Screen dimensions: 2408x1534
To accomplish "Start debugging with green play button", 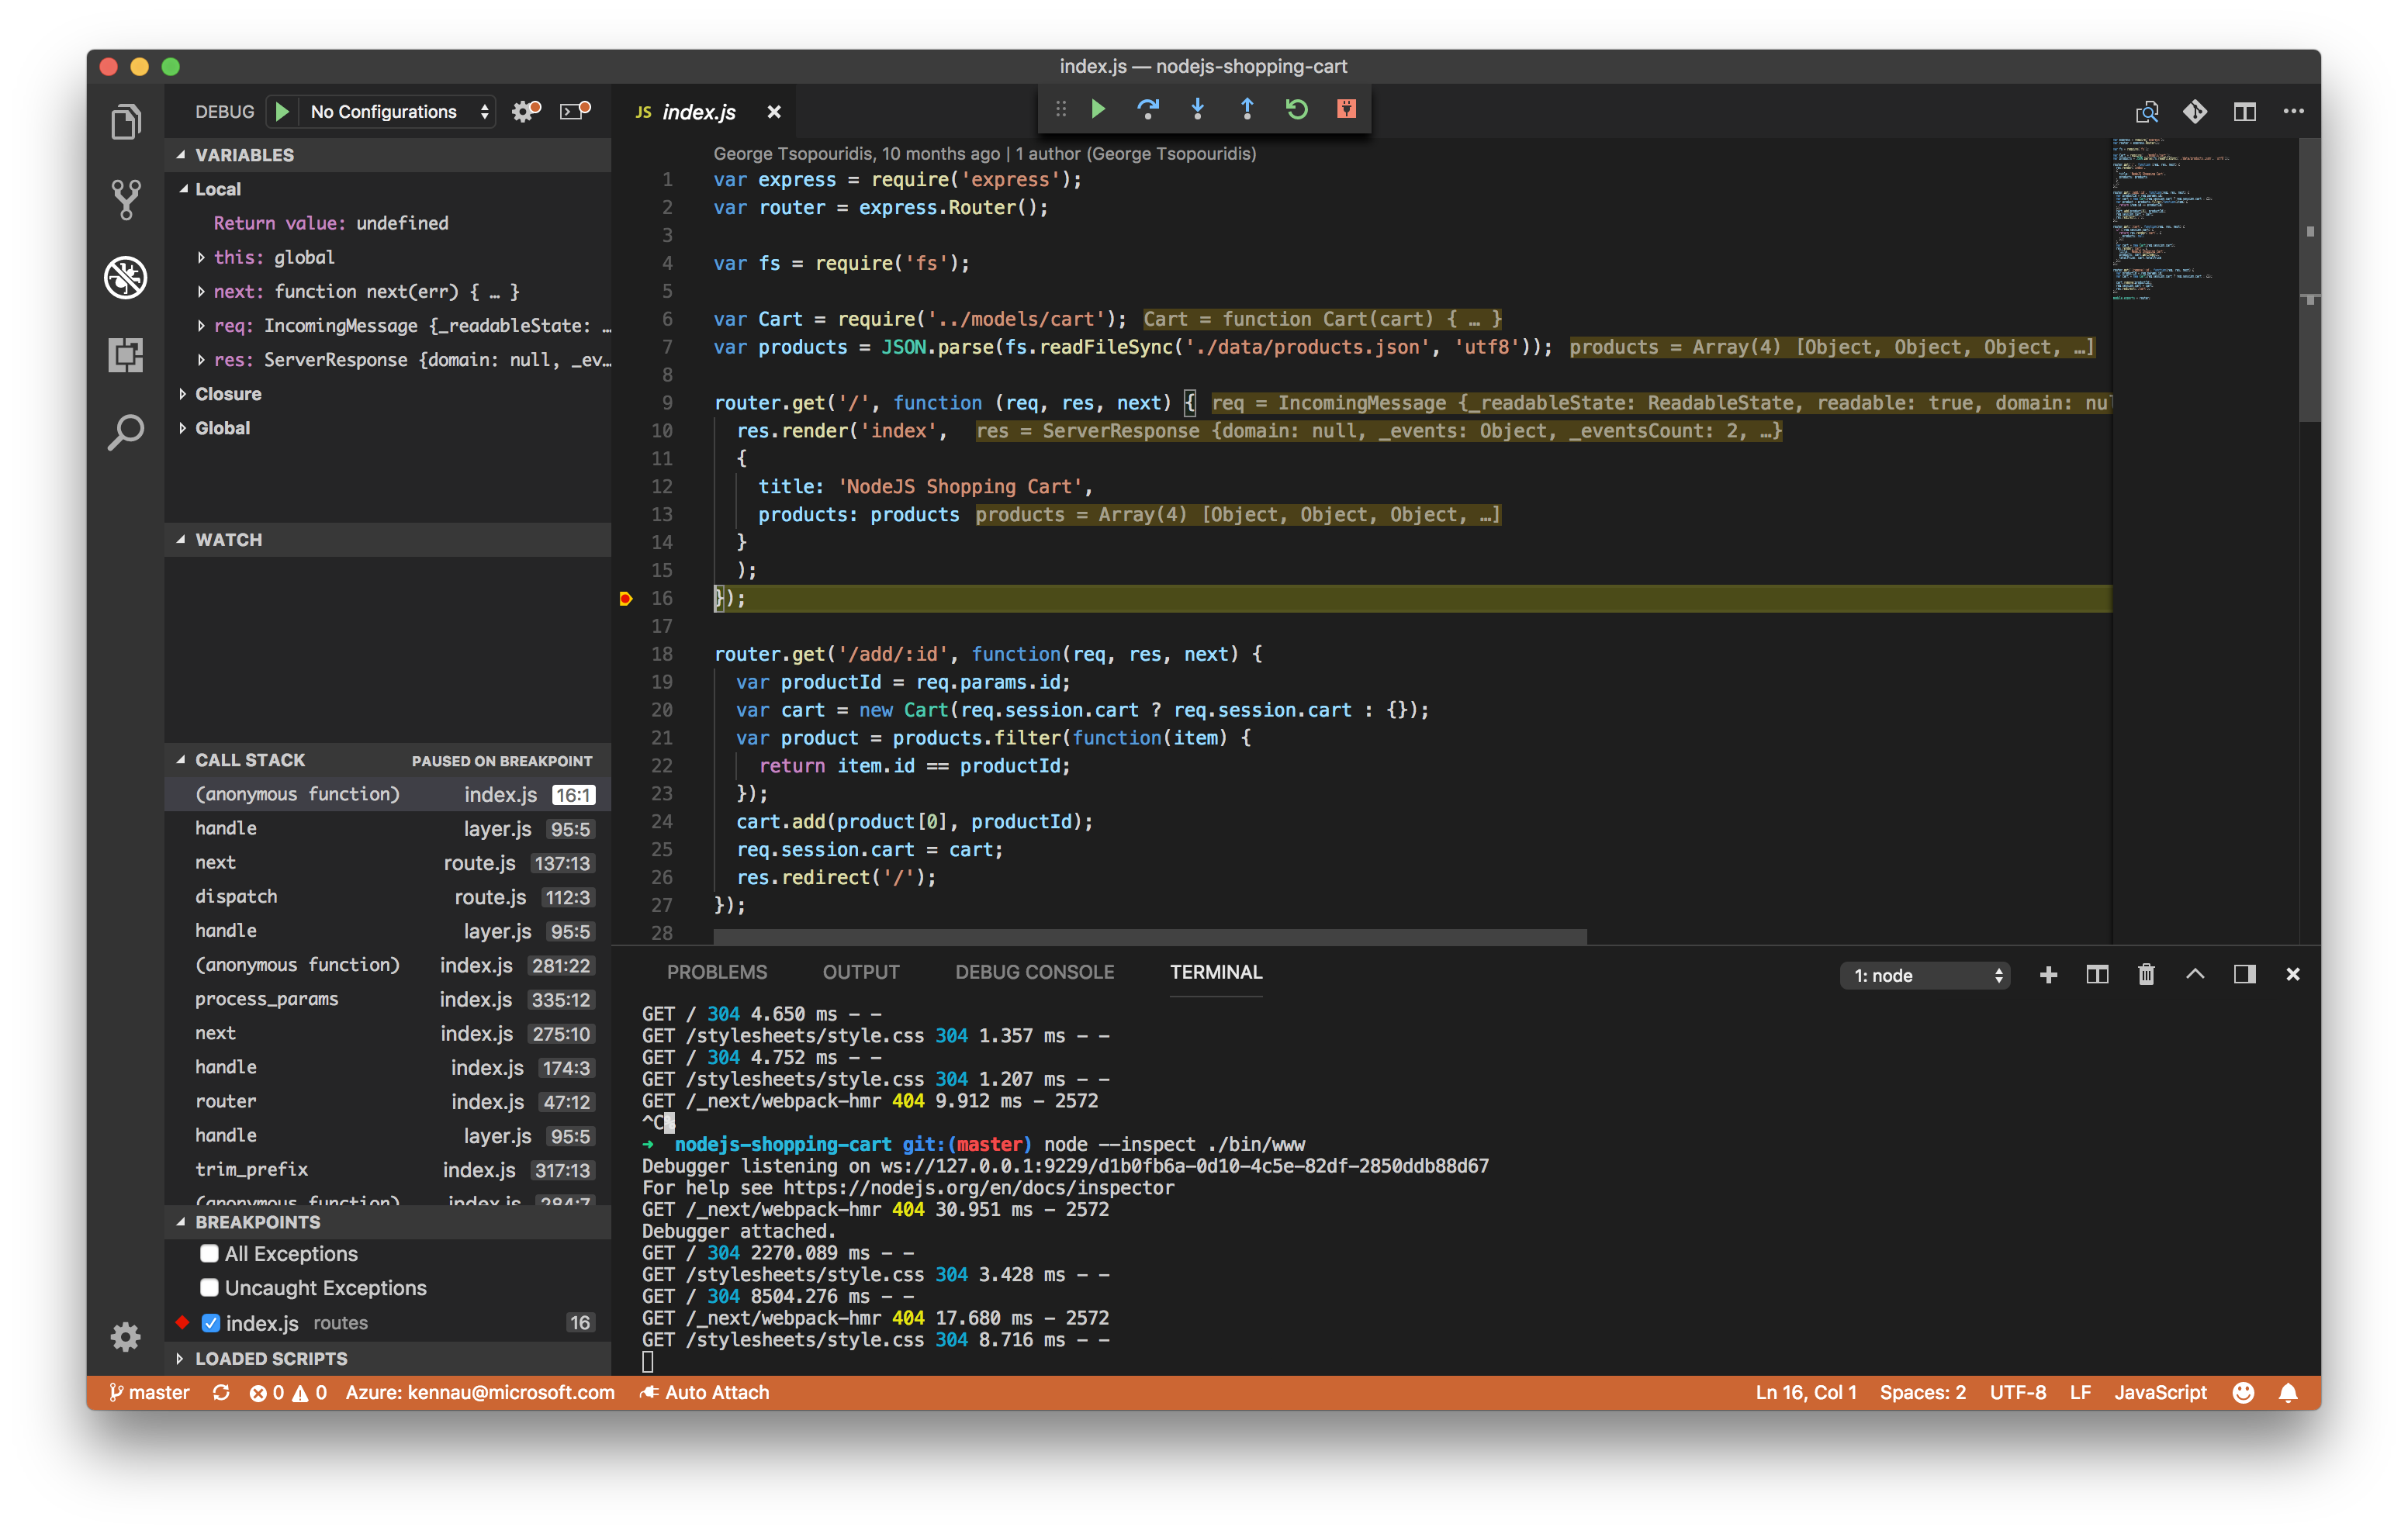I will point(282,112).
